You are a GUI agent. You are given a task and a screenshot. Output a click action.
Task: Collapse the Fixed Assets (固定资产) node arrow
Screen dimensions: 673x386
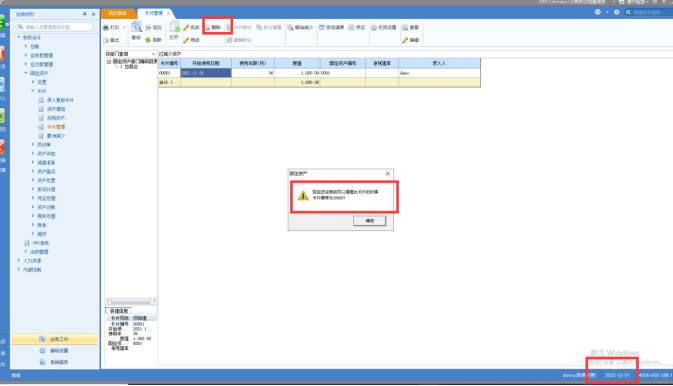click(x=26, y=73)
